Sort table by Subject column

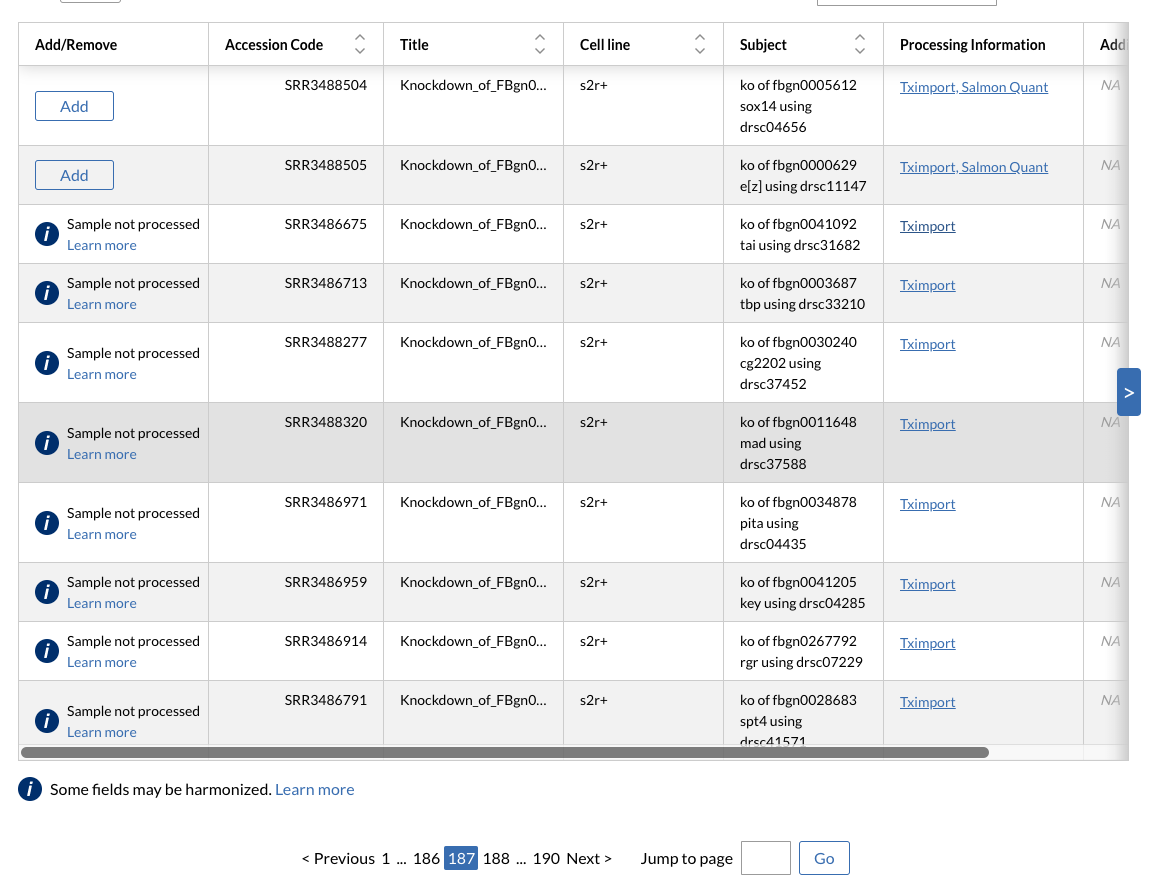[860, 44]
